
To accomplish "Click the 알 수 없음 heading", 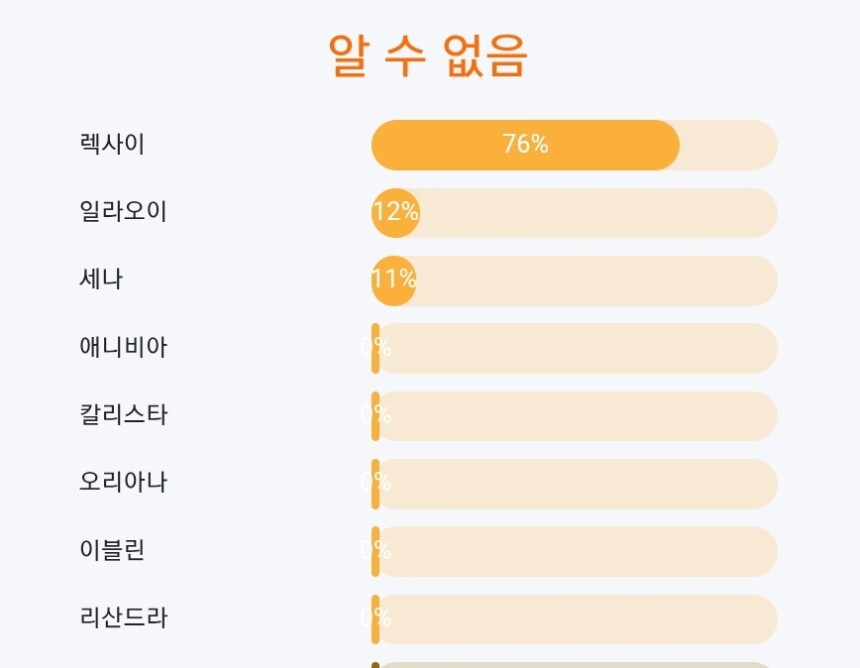I will (428, 56).
